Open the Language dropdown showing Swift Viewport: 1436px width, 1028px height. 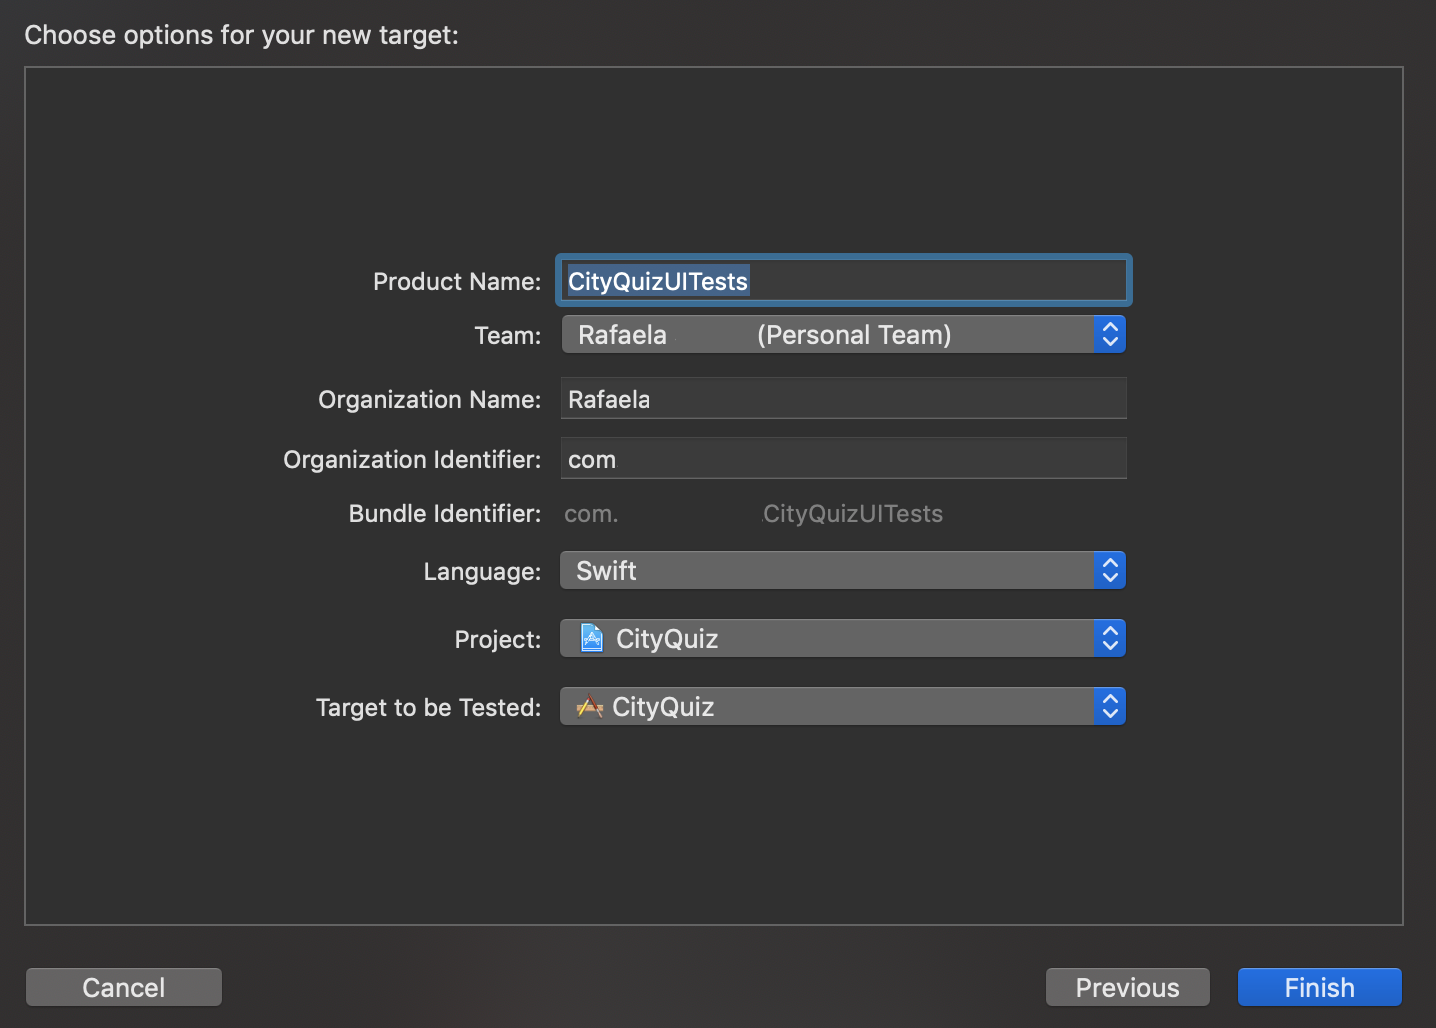(x=843, y=570)
